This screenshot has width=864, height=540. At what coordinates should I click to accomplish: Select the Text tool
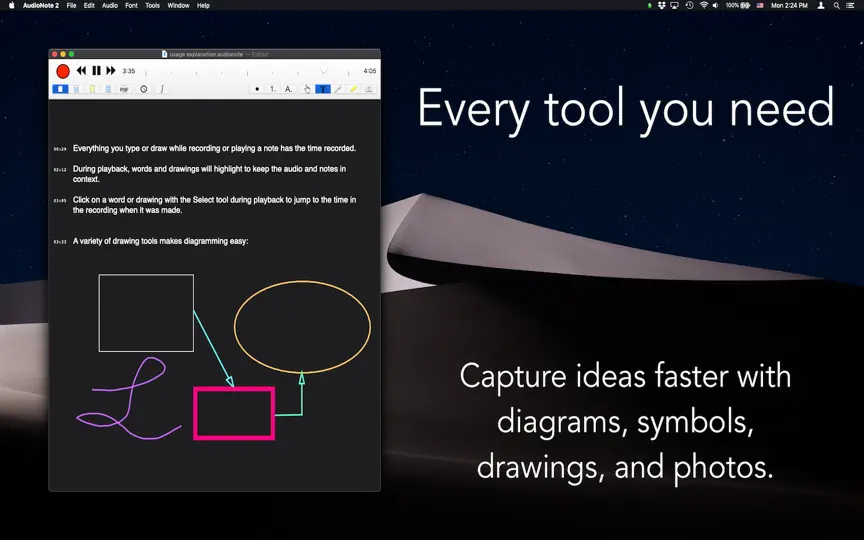[323, 89]
